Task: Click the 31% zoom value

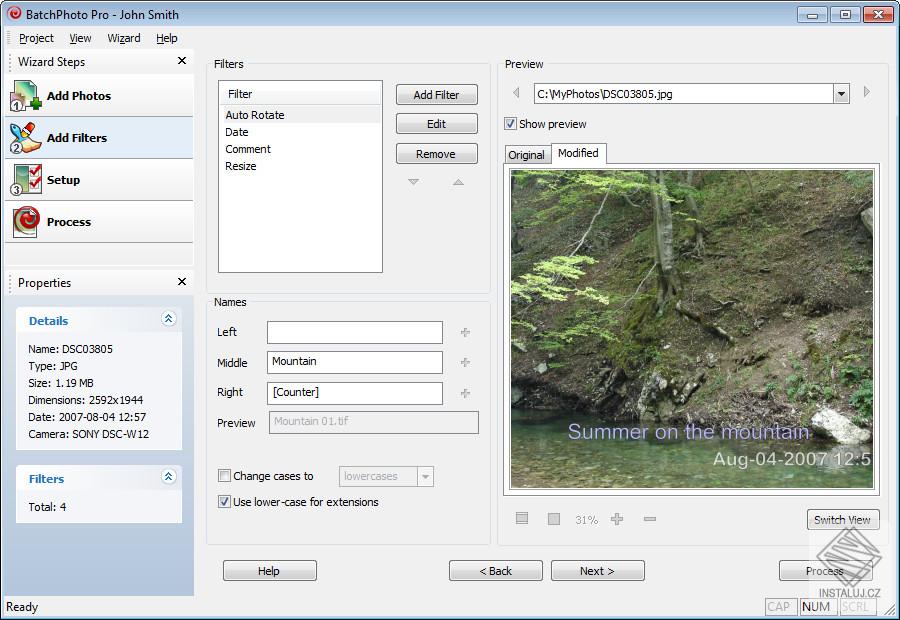Action: pos(586,520)
